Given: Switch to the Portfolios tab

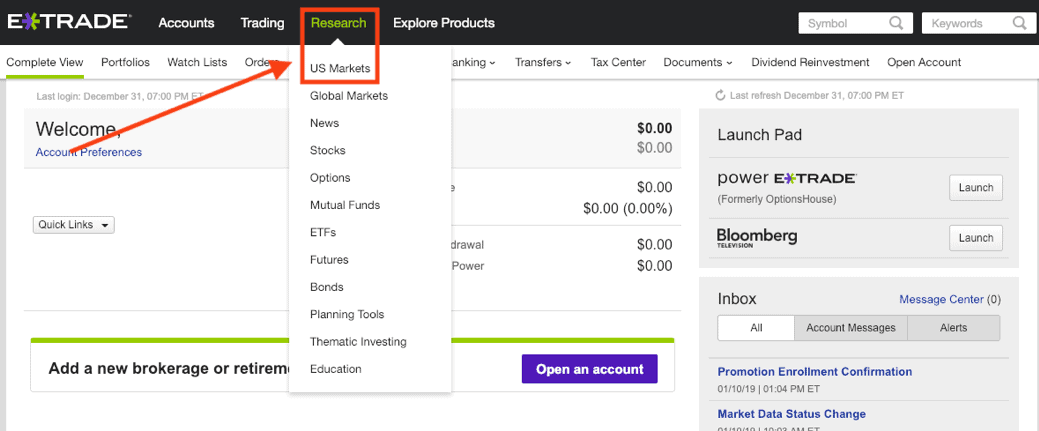Looking at the screenshot, I should (x=125, y=62).
